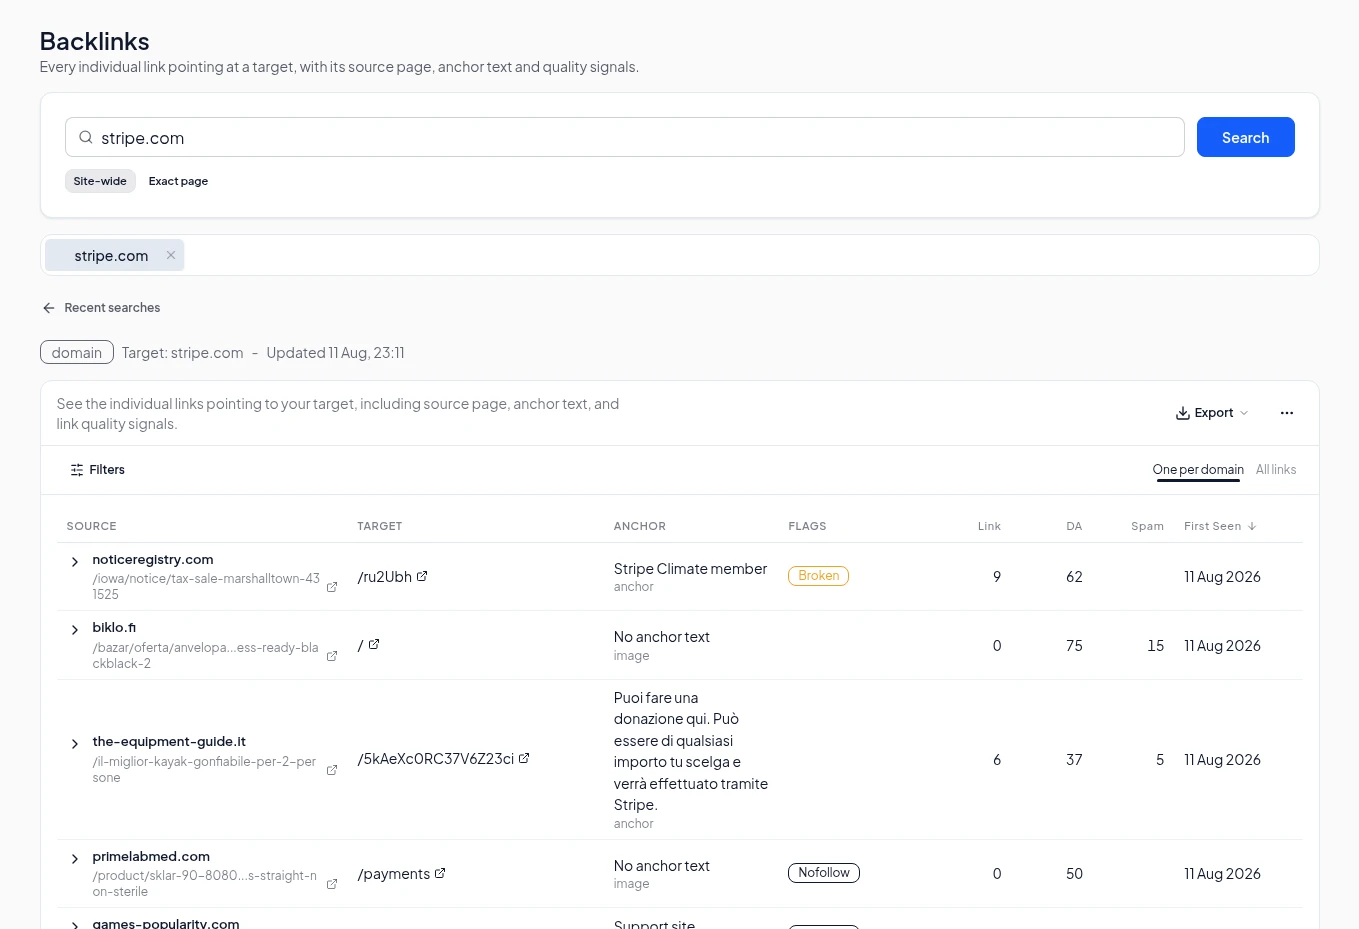Sort by the FLAGS column header
Viewport: 1359px width, 929px height.
tap(807, 526)
